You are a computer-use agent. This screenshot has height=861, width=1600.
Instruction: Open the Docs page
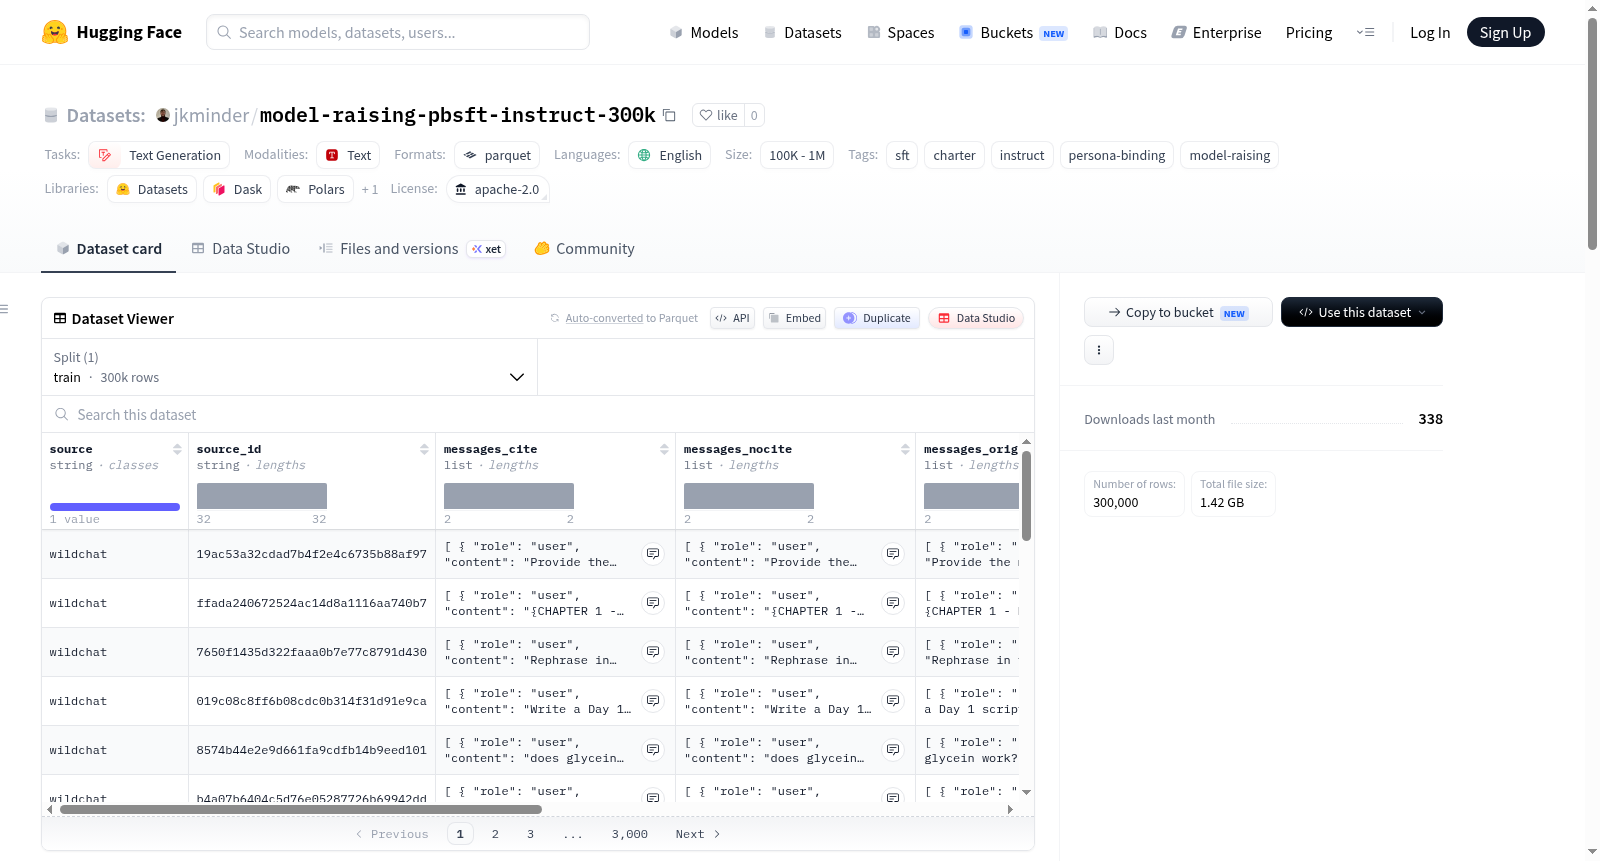point(1120,33)
